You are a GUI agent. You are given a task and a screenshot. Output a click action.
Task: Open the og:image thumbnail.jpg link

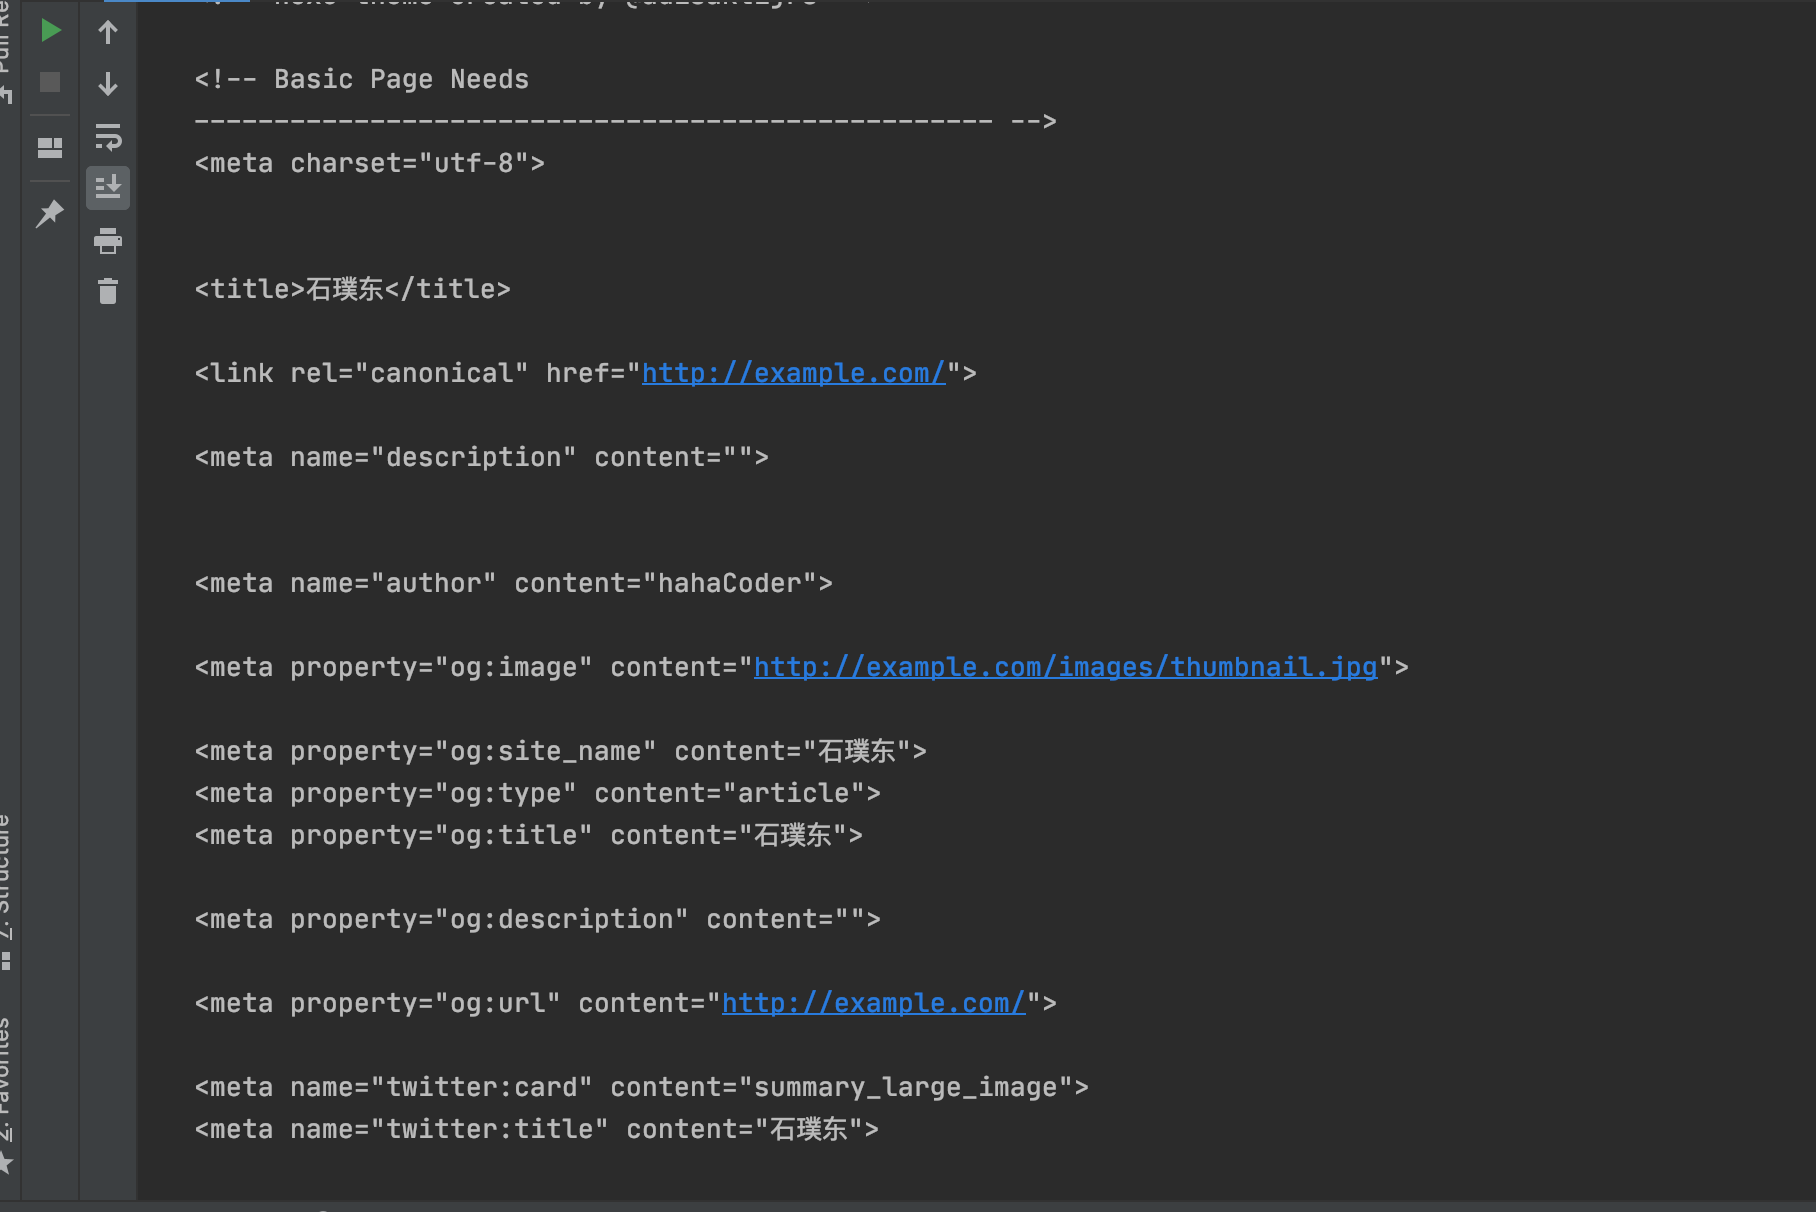click(x=1065, y=667)
